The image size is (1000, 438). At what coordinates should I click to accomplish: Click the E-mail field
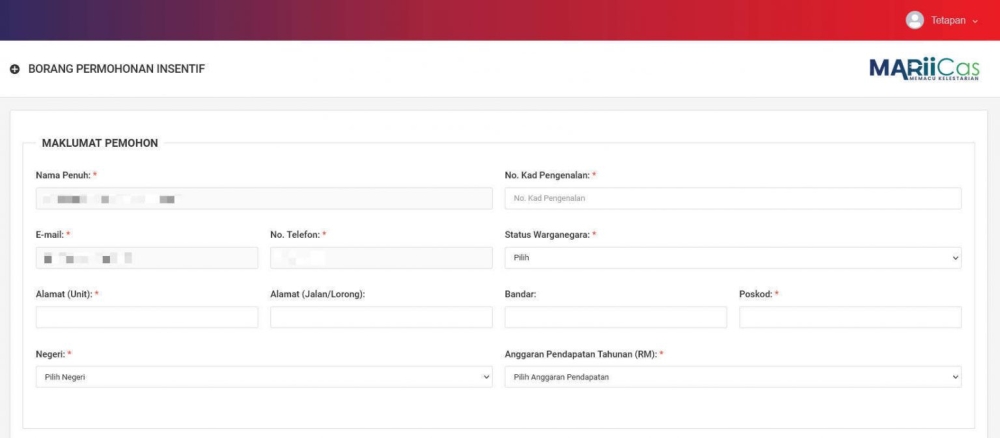pyautogui.click(x=147, y=258)
